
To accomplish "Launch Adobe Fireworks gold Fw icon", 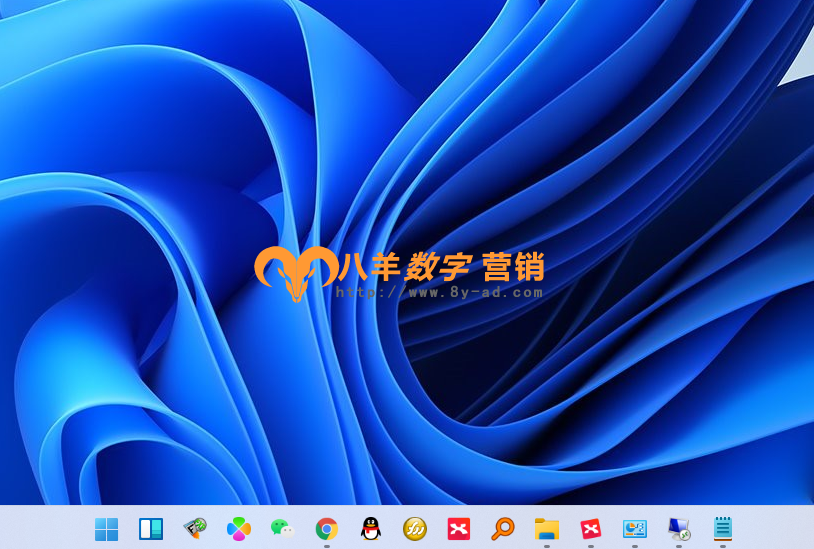I will tap(415, 529).
